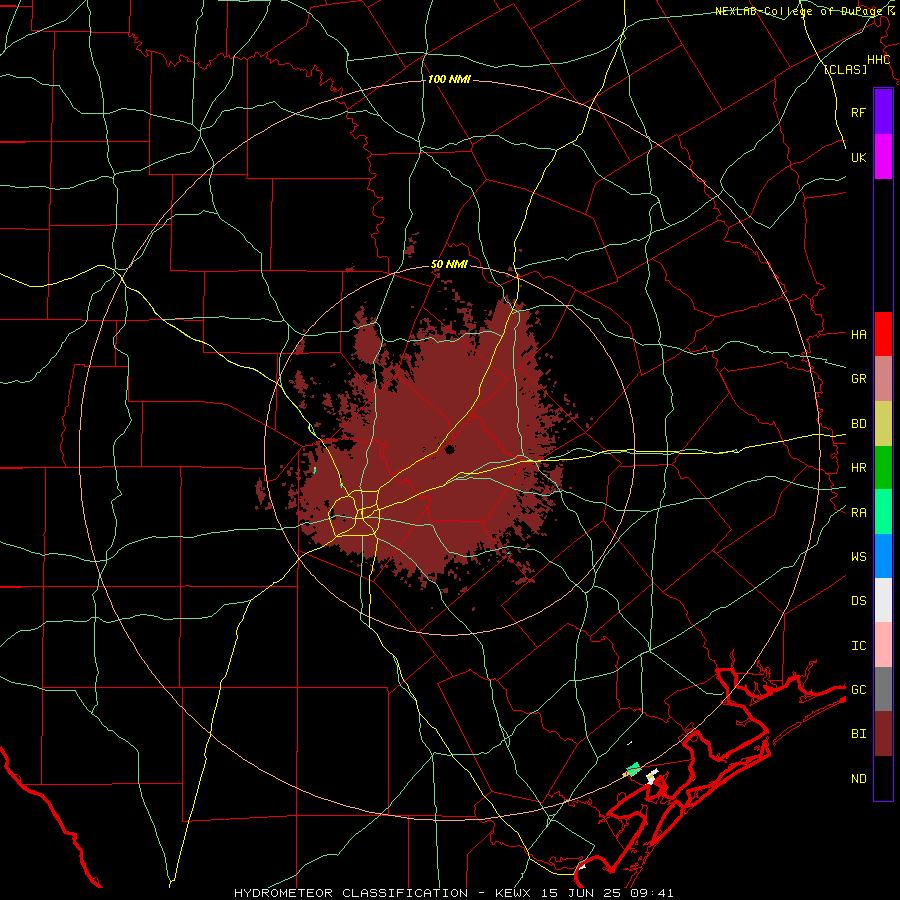Image resolution: width=900 pixels, height=900 pixels.
Task: Click the ND black legend swatch
Action: click(883, 778)
